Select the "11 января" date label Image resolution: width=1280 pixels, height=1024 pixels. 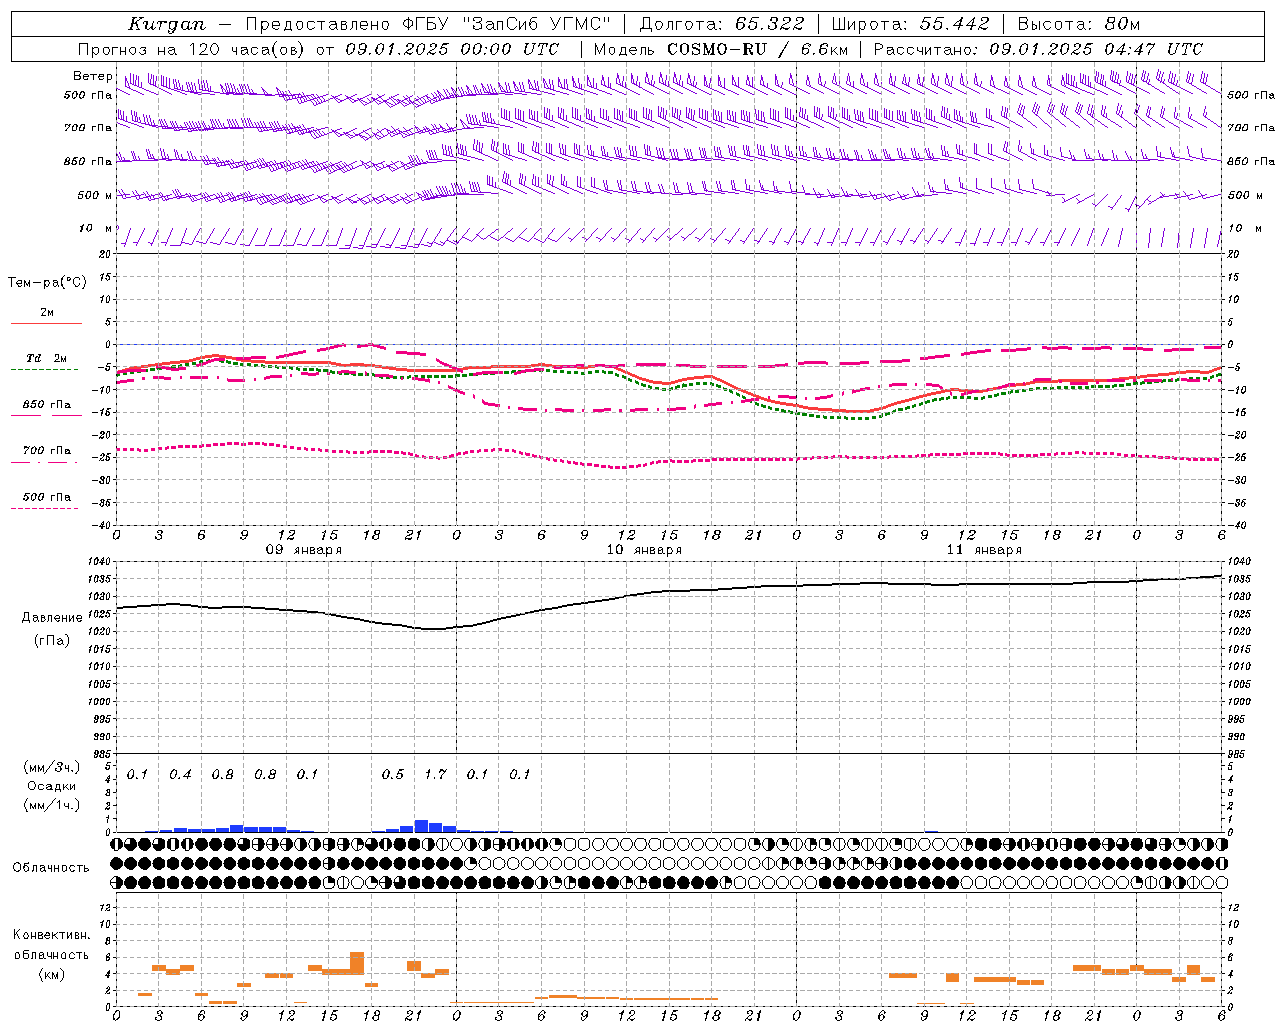coord(984,550)
